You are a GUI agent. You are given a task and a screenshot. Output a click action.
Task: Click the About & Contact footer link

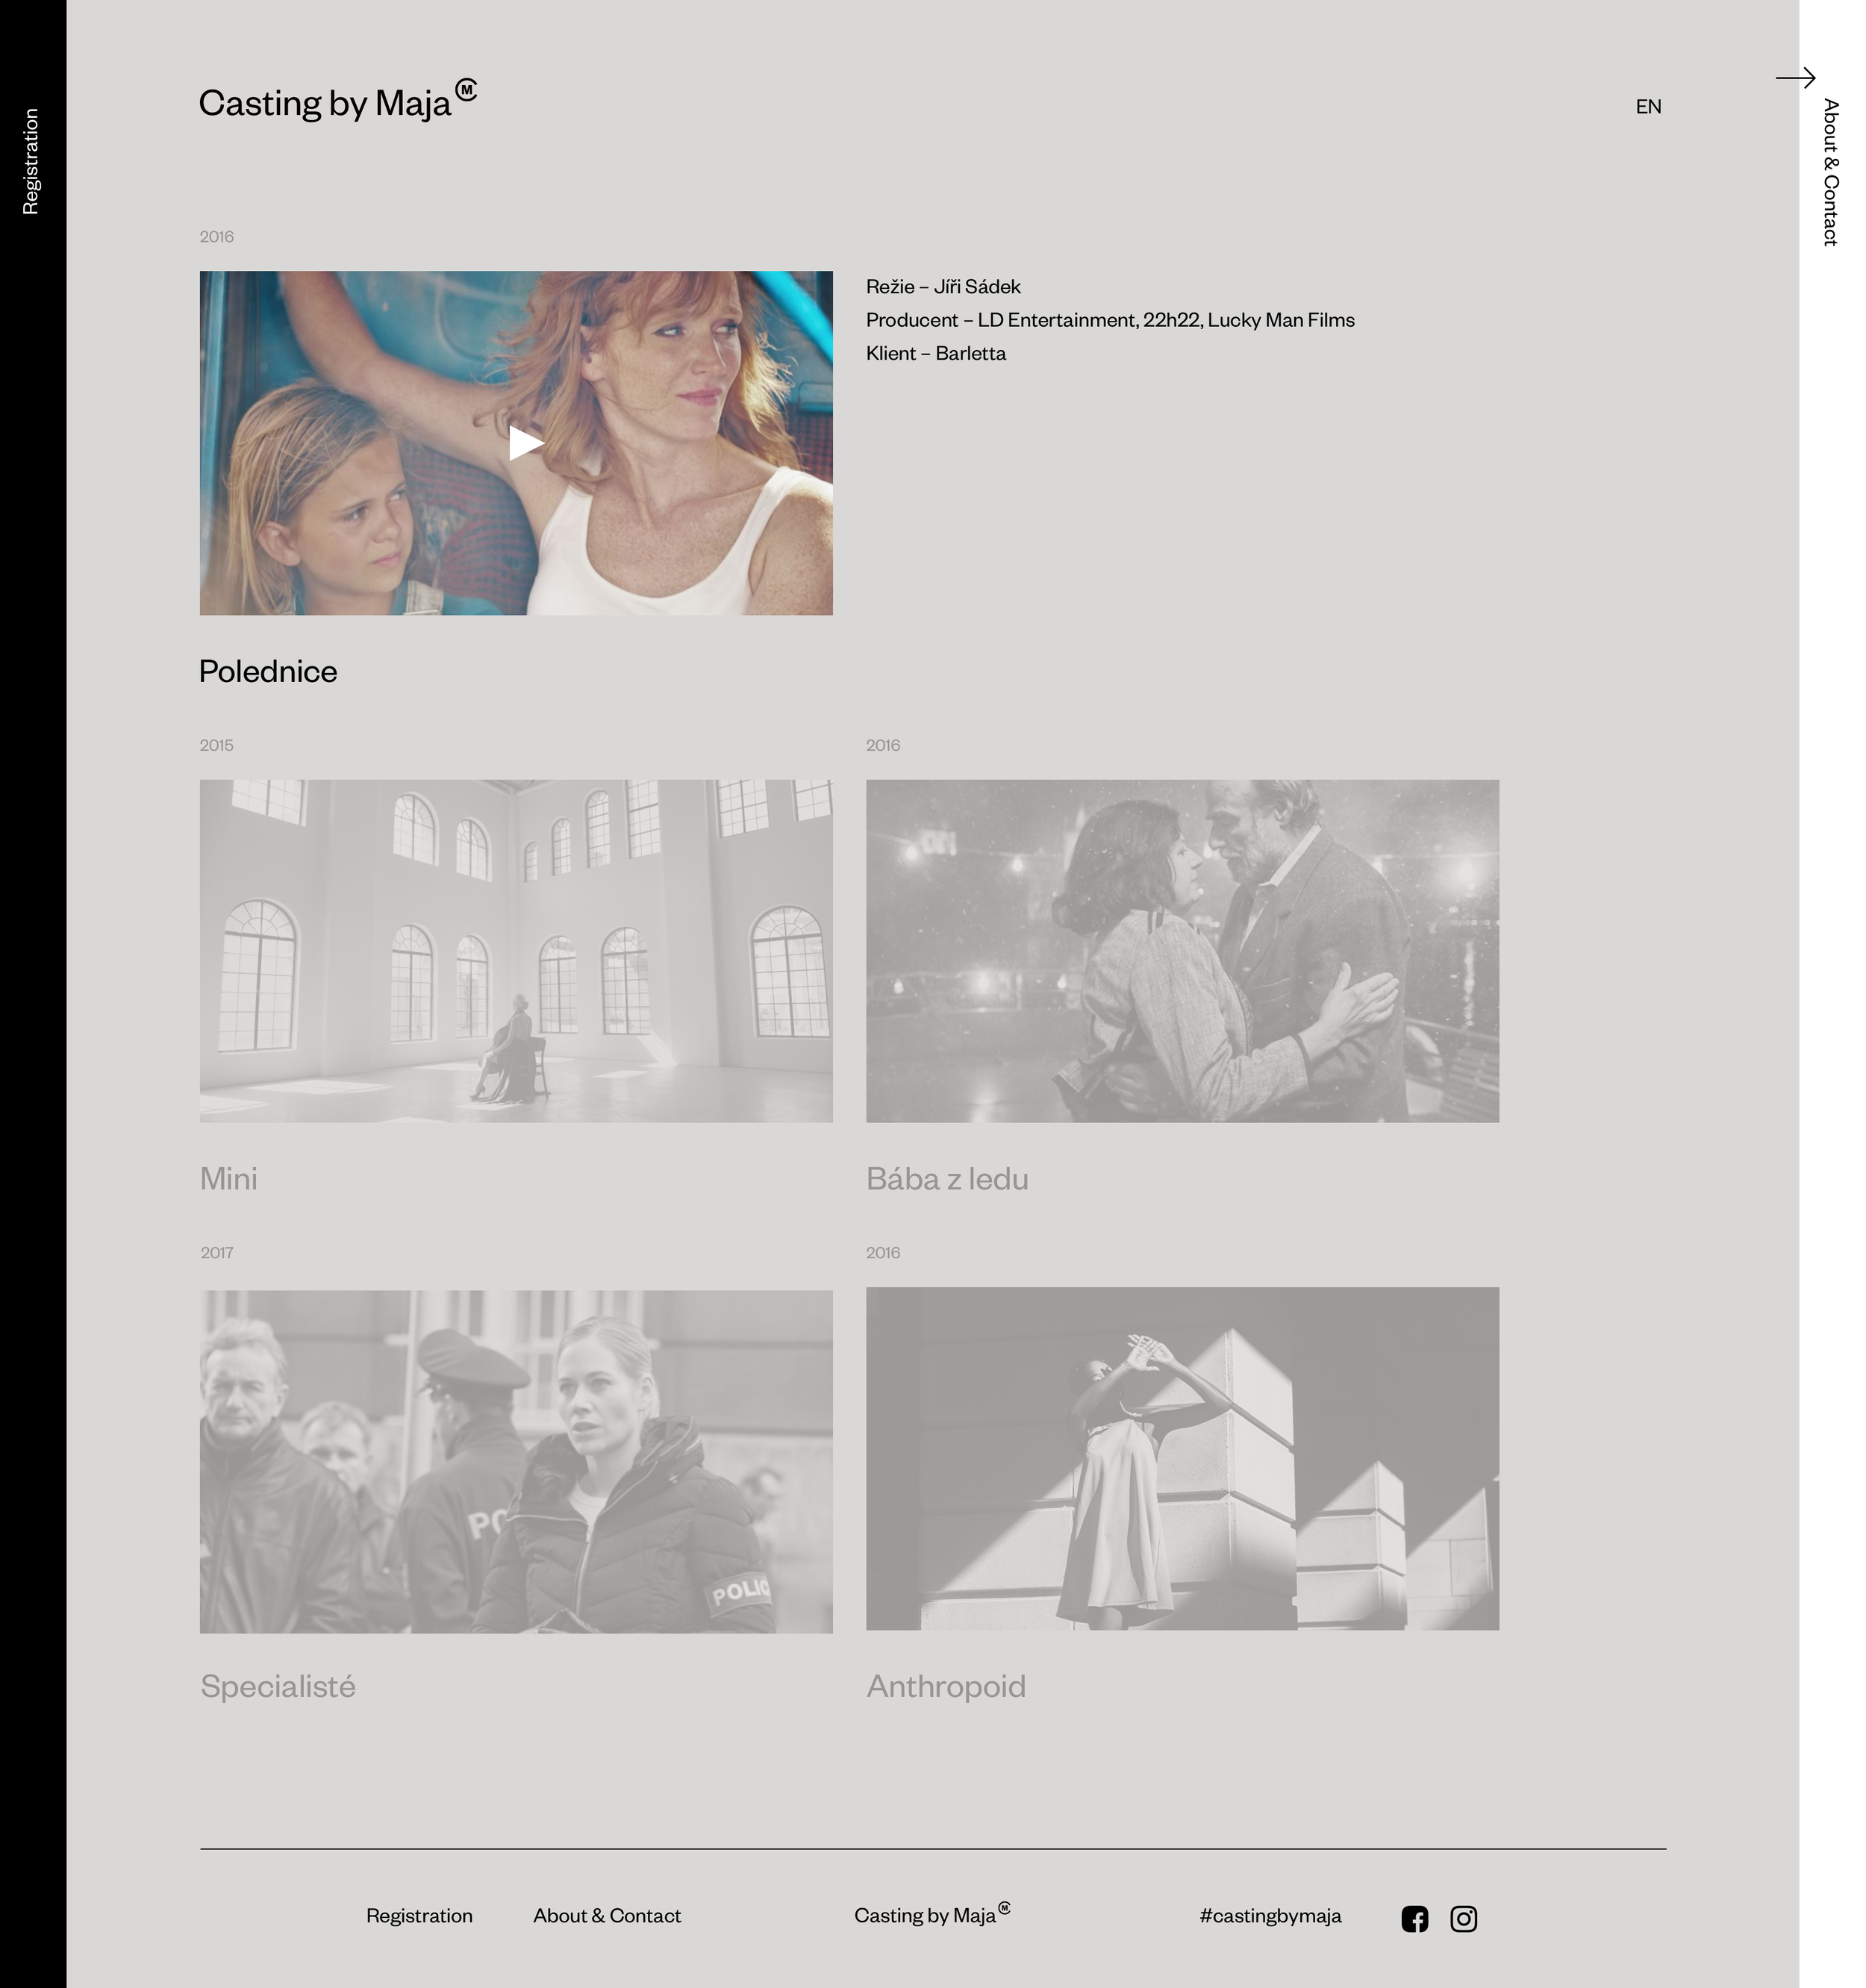pos(607,1915)
